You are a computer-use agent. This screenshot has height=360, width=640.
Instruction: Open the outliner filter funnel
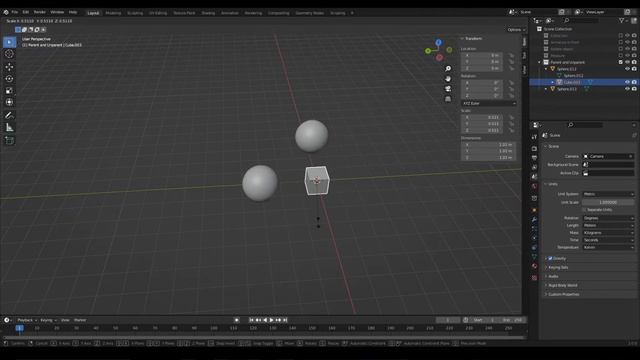622,20
